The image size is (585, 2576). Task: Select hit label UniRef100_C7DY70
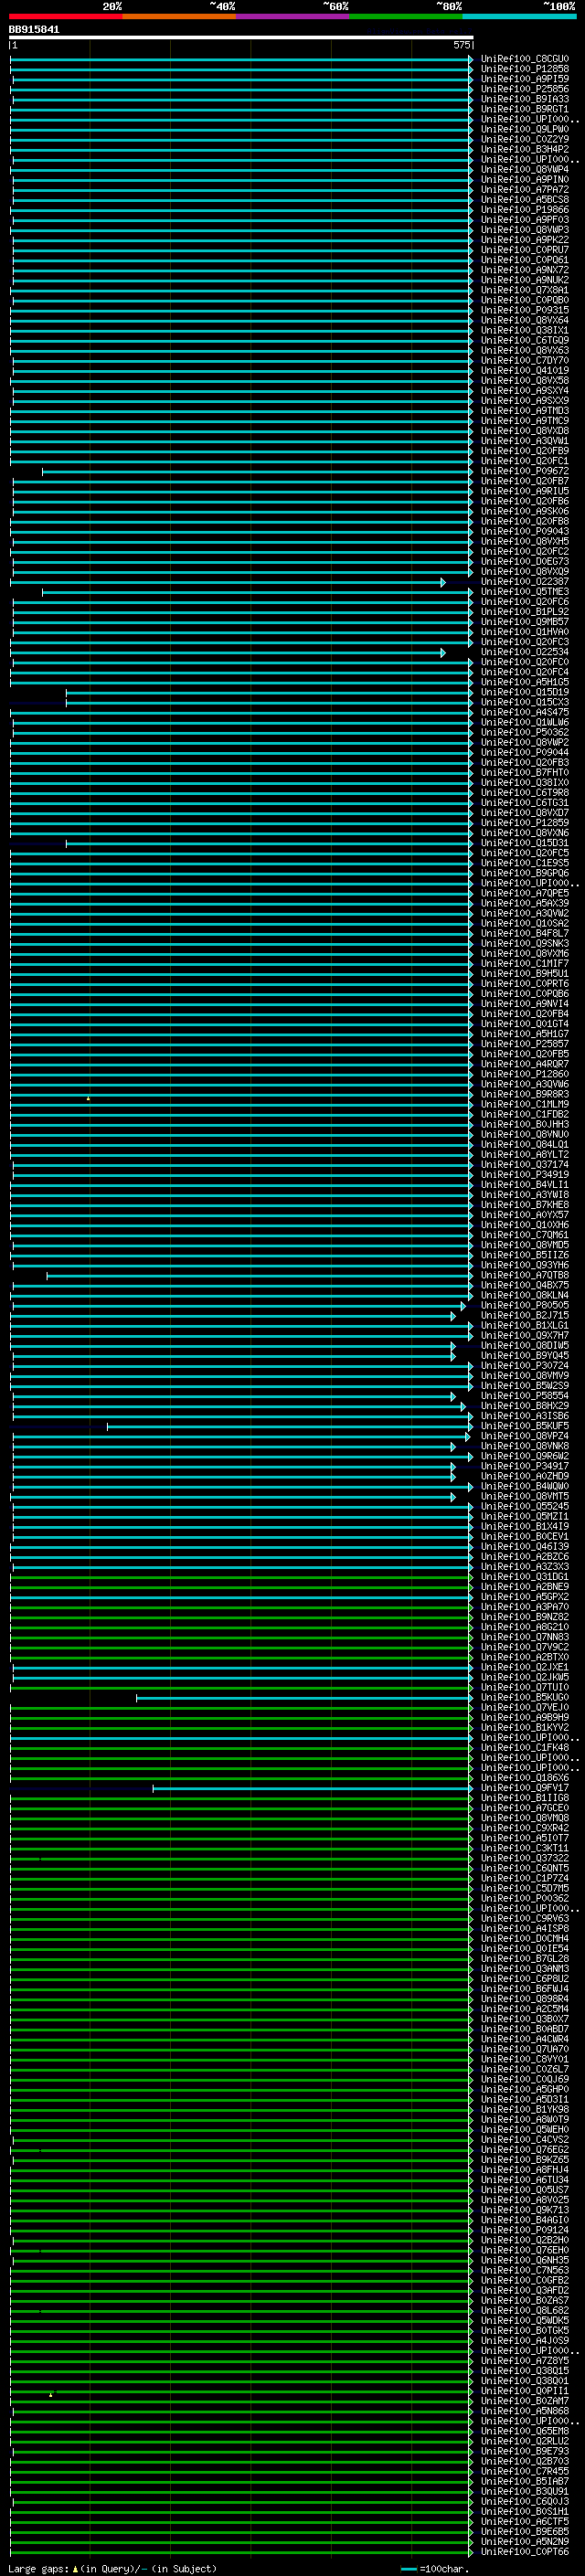(524, 361)
